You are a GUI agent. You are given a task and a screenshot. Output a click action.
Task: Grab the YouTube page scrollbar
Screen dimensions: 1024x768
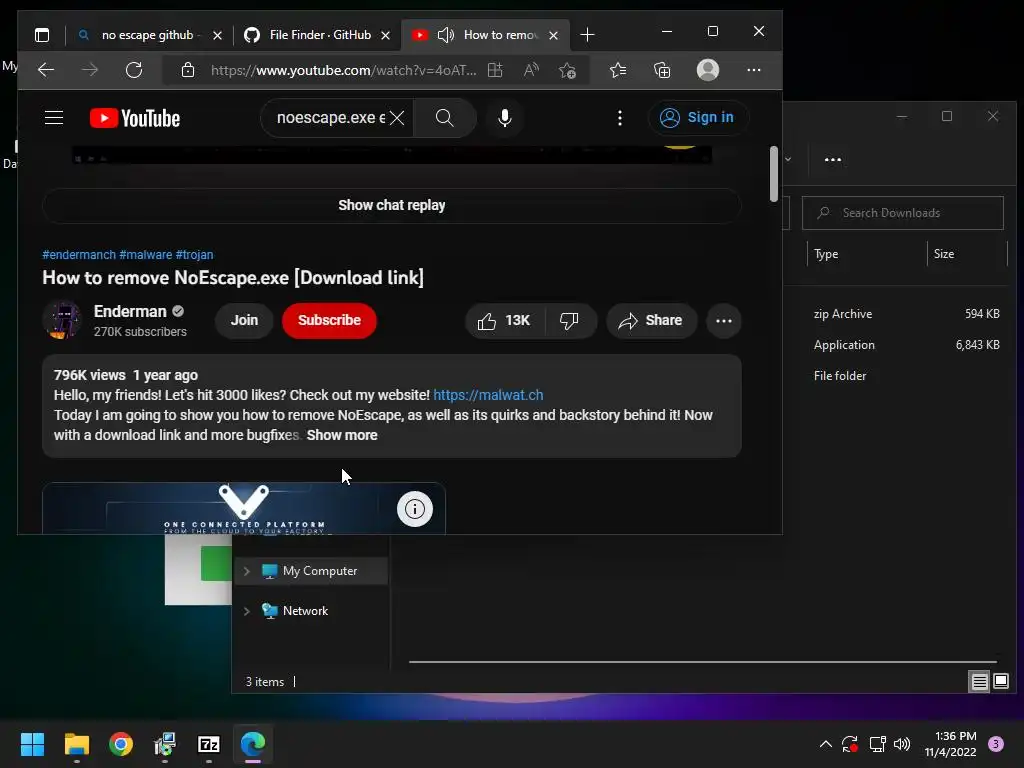[774, 174]
